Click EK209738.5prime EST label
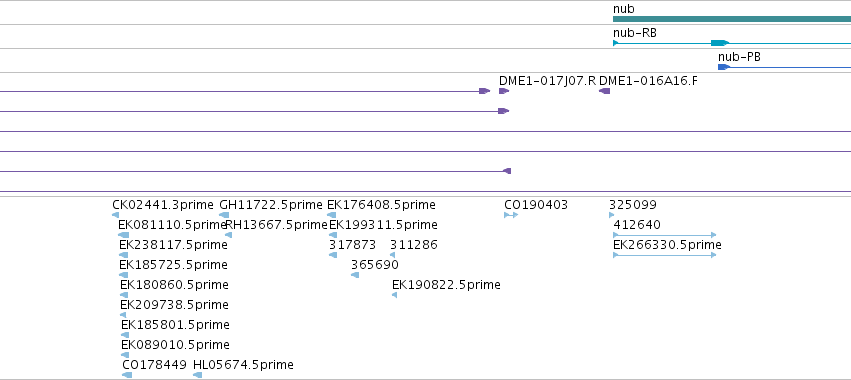 174,305
